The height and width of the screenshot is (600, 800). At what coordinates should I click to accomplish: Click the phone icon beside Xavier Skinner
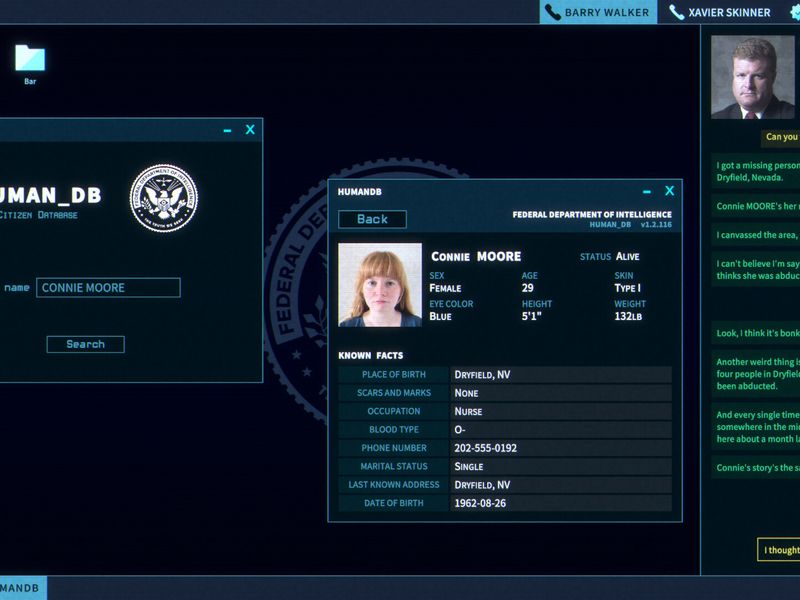(x=677, y=12)
